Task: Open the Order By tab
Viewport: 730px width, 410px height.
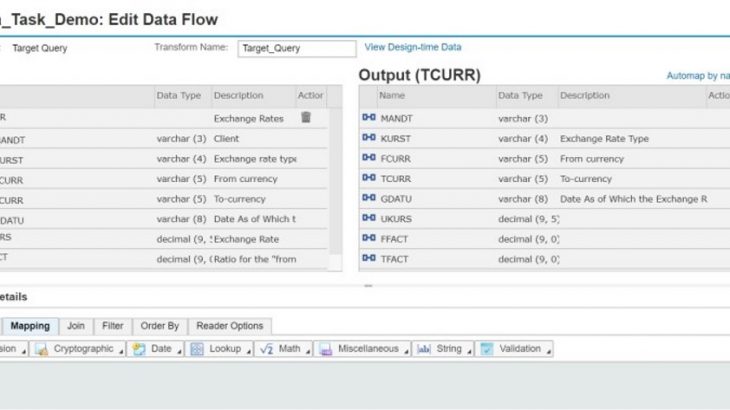Action: pyautogui.click(x=160, y=326)
